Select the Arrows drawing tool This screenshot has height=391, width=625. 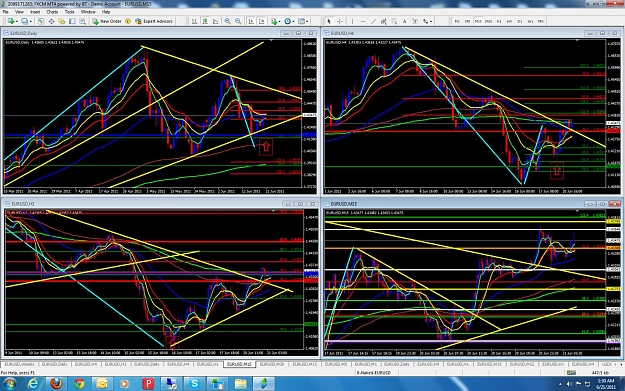[x=425, y=21]
